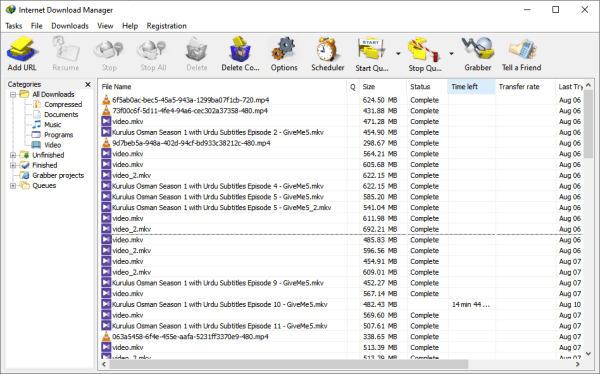Select the Video category icon

click(36, 145)
